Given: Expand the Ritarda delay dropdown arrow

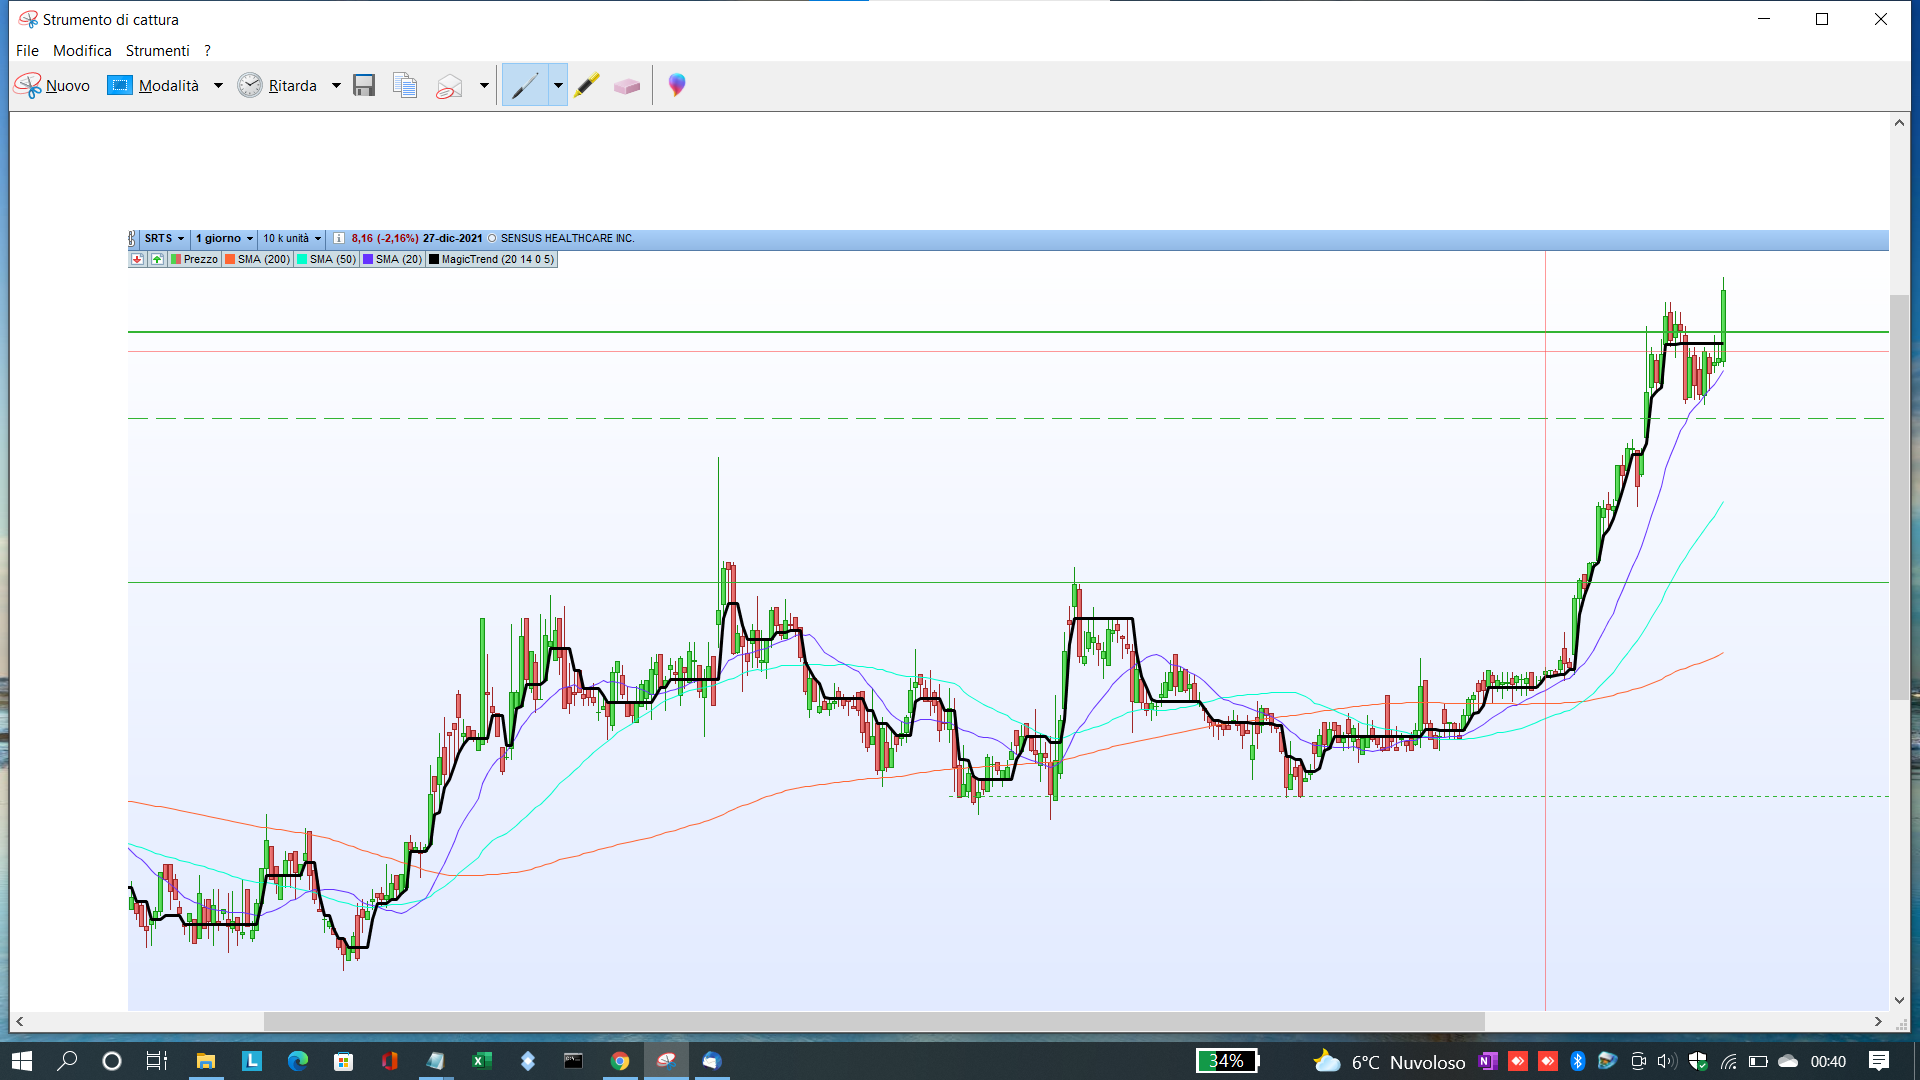Looking at the screenshot, I should point(336,86).
